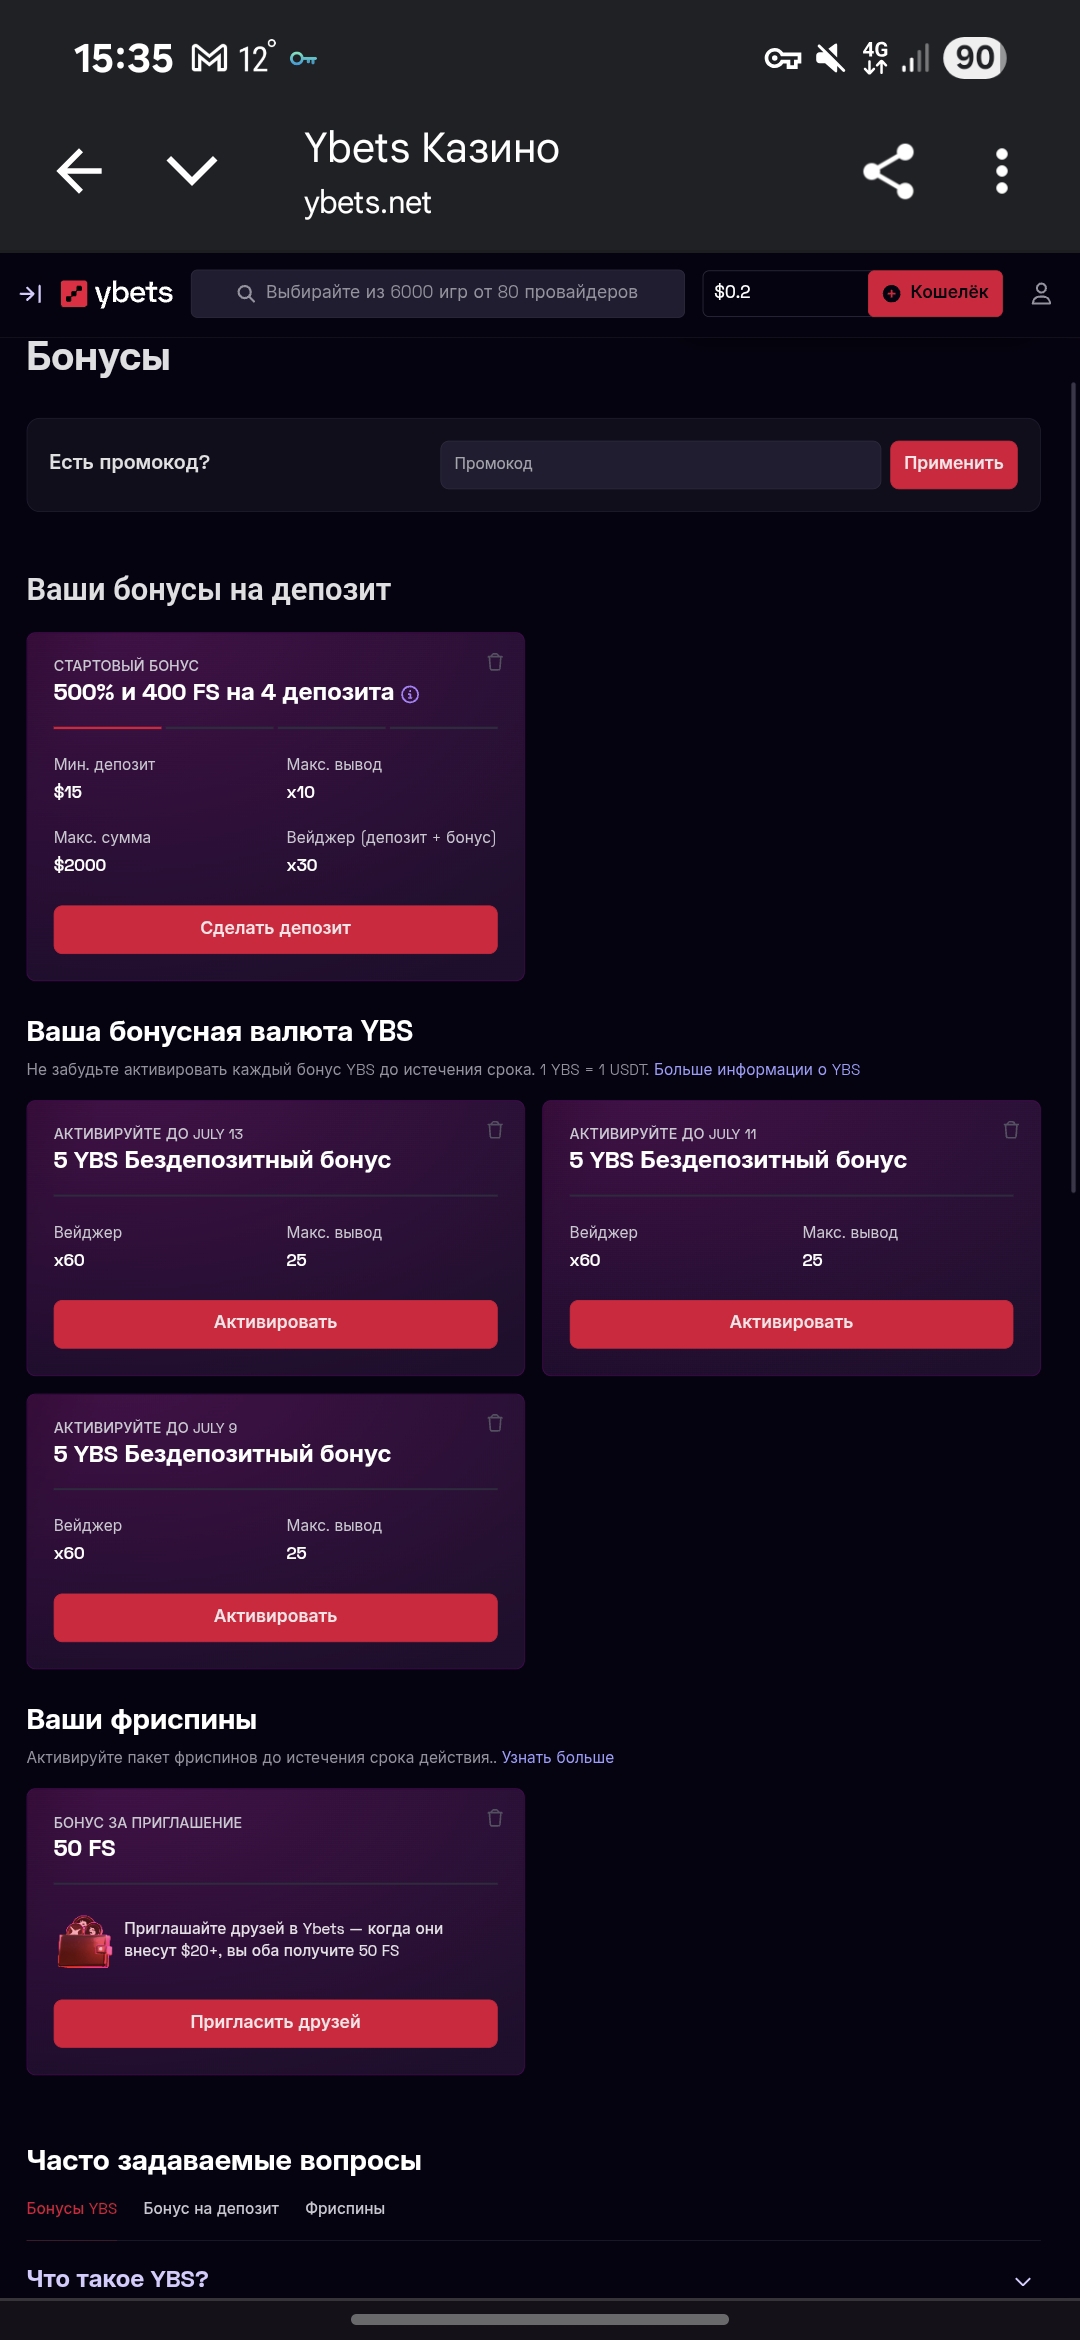This screenshot has width=1080, height=2340.
Task: Click the ybets logo
Action: tap(117, 293)
